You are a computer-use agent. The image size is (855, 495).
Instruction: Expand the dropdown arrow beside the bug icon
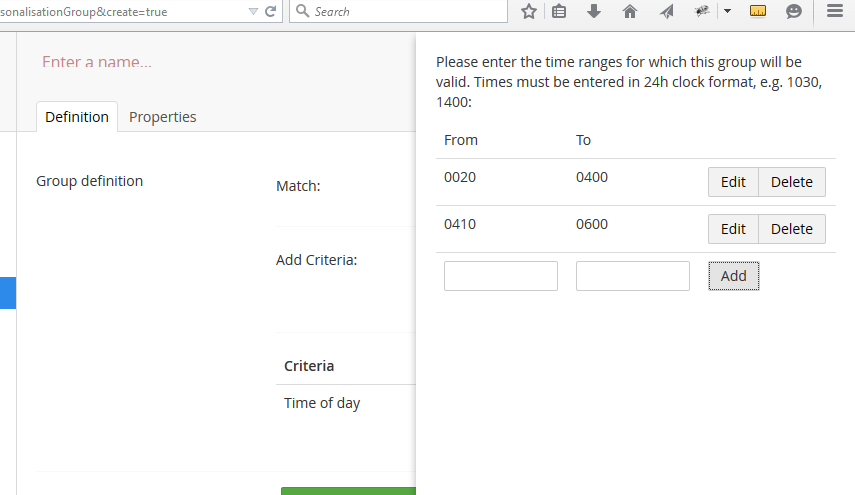(727, 11)
